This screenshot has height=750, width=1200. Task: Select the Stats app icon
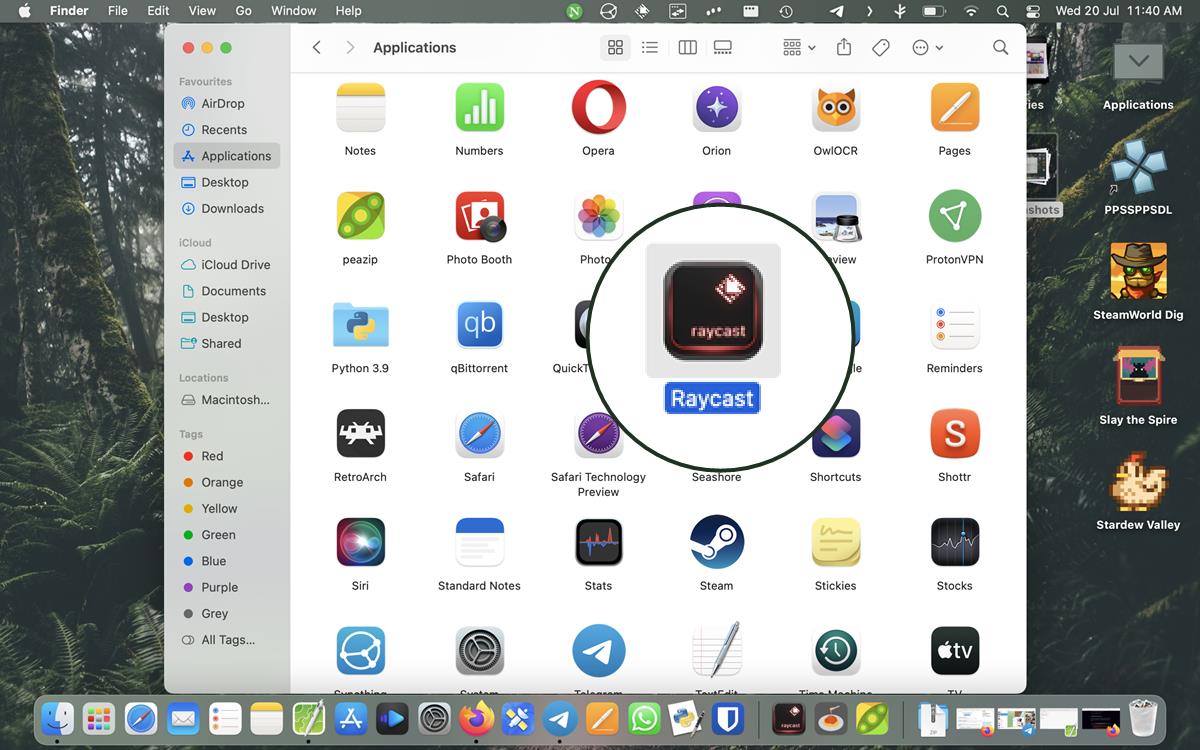click(598, 543)
